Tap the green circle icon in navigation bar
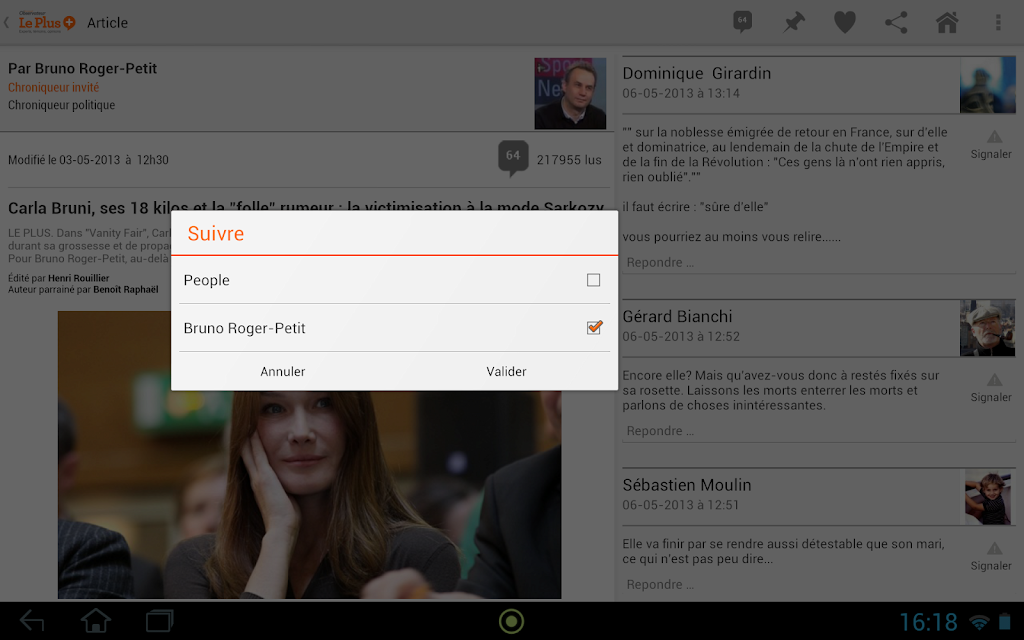The width and height of the screenshot is (1024, 640). point(511,621)
